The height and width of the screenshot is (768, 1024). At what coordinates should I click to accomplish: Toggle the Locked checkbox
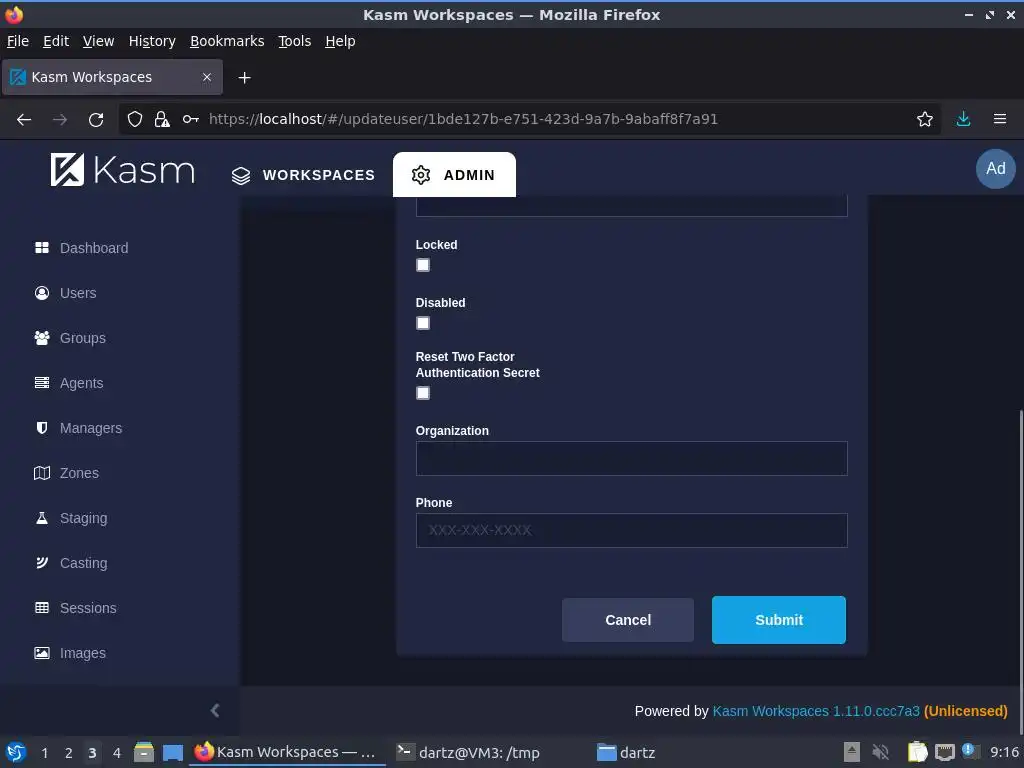[x=423, y=265]
